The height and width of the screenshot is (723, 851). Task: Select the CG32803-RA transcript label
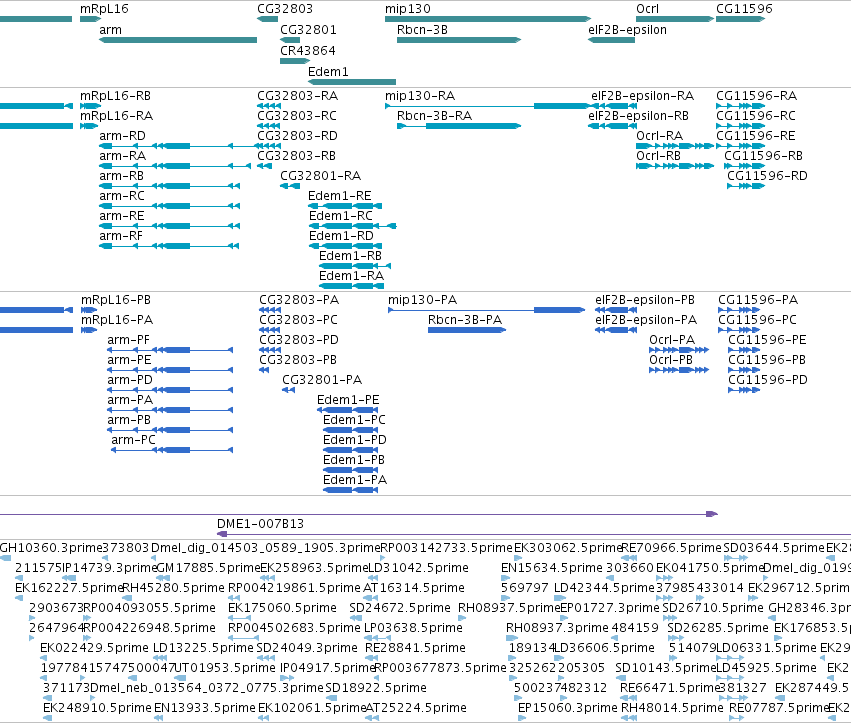point(297,96)
